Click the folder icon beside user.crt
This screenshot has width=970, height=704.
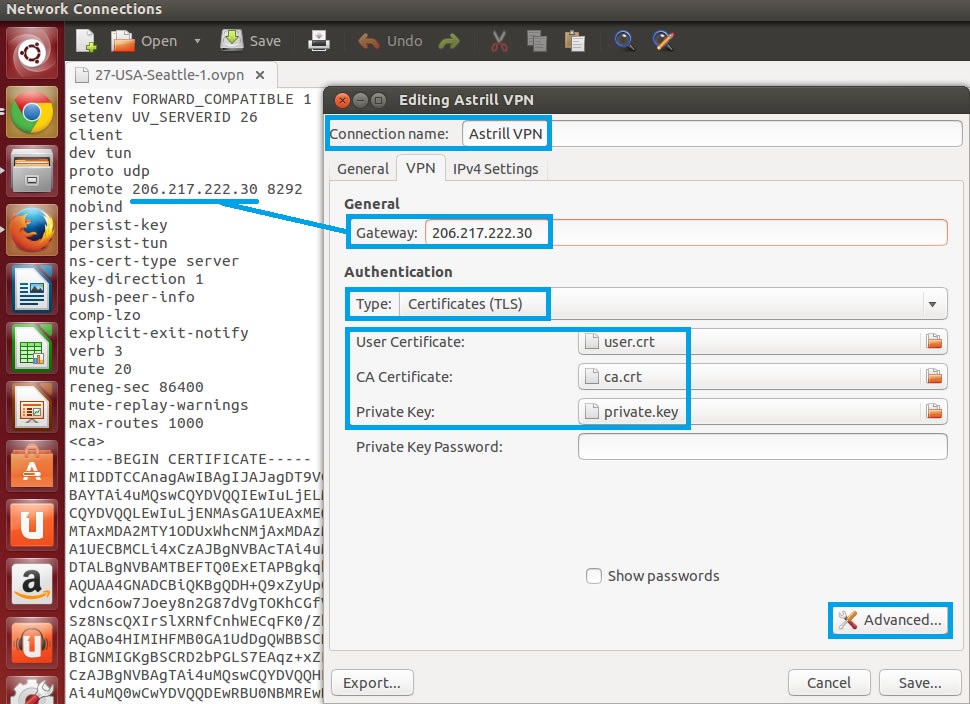(x=934, y=341)
